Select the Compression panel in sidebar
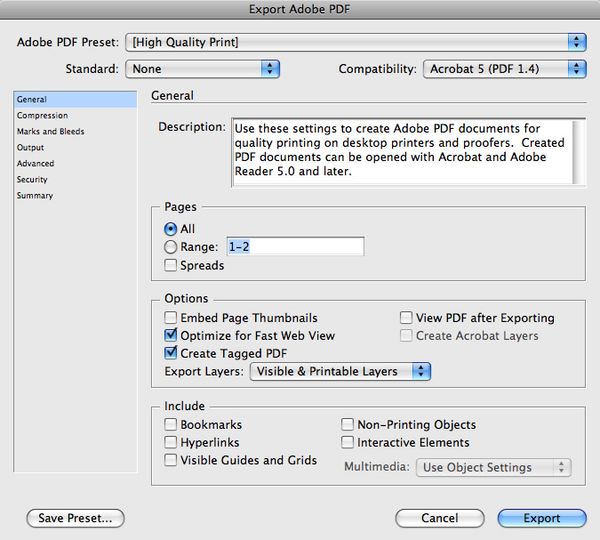 coord(42,116)
